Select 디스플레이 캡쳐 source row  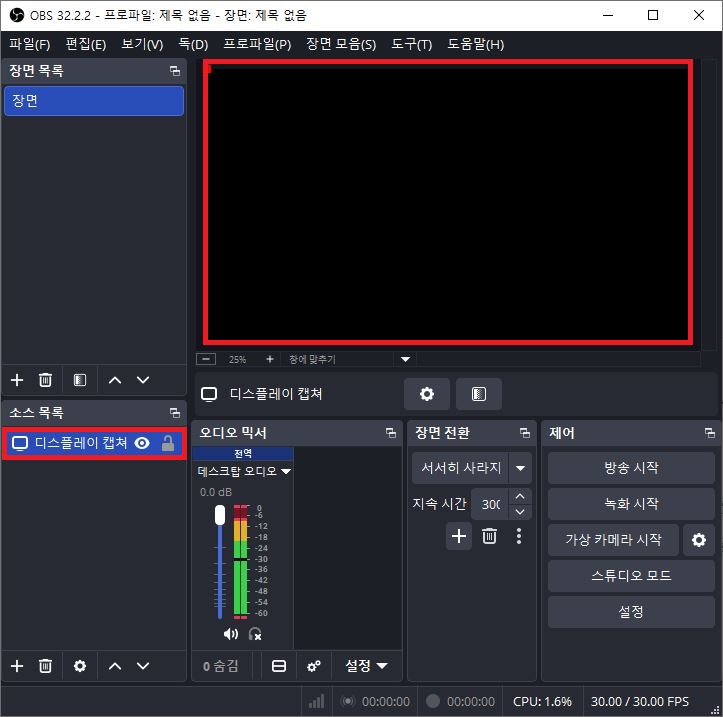94,443
